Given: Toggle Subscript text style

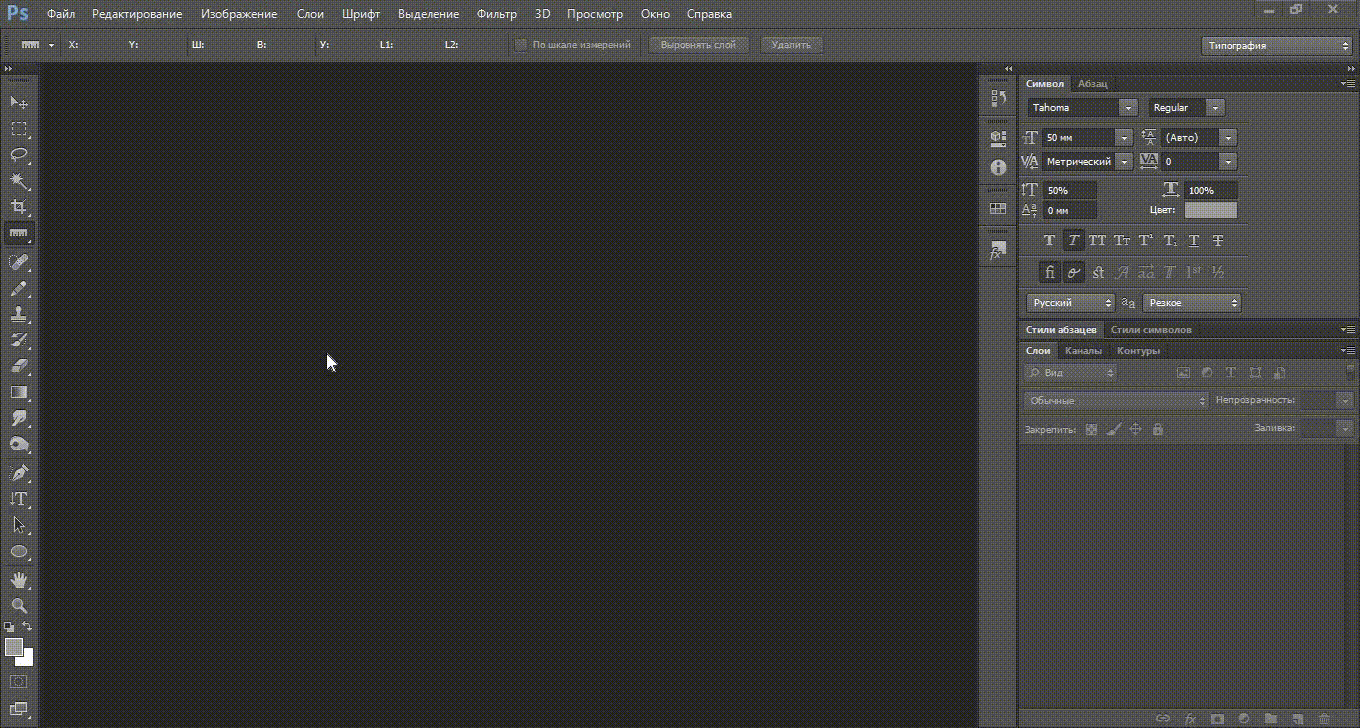Looking at the screenshot, I should (x=1170, y=241).
